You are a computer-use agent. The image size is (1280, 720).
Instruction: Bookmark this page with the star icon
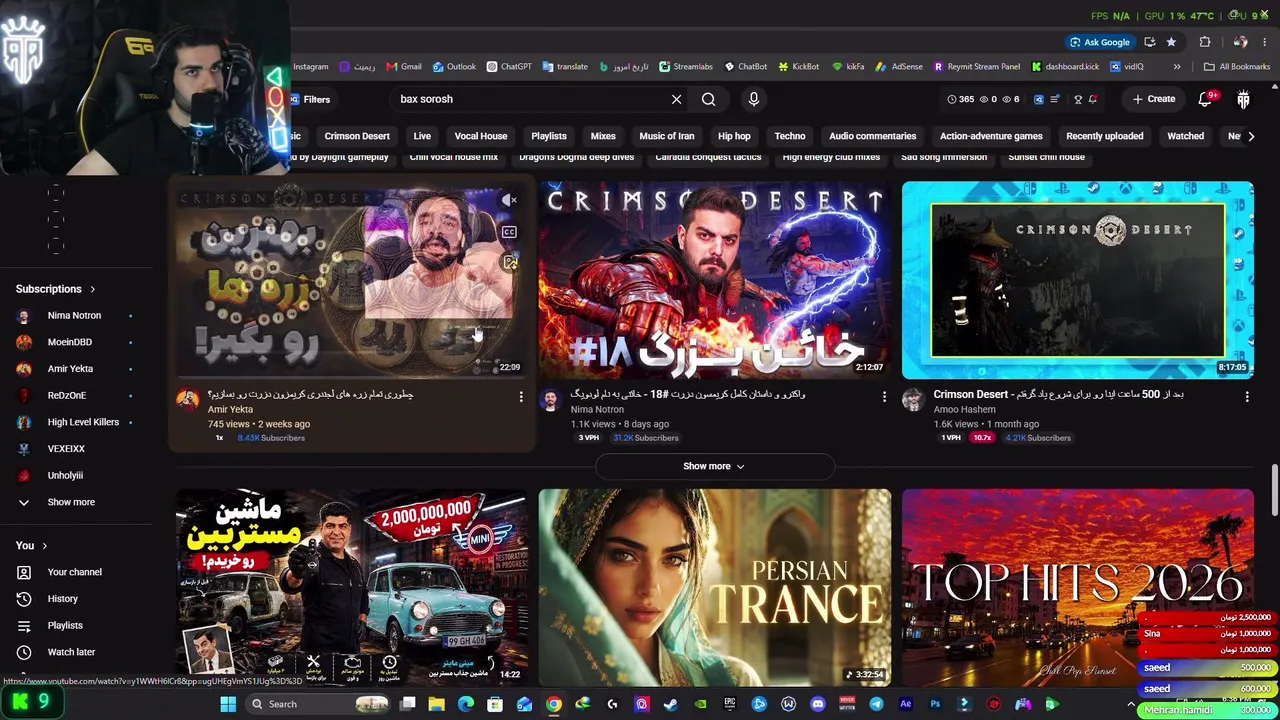[x=1171, y=42]
